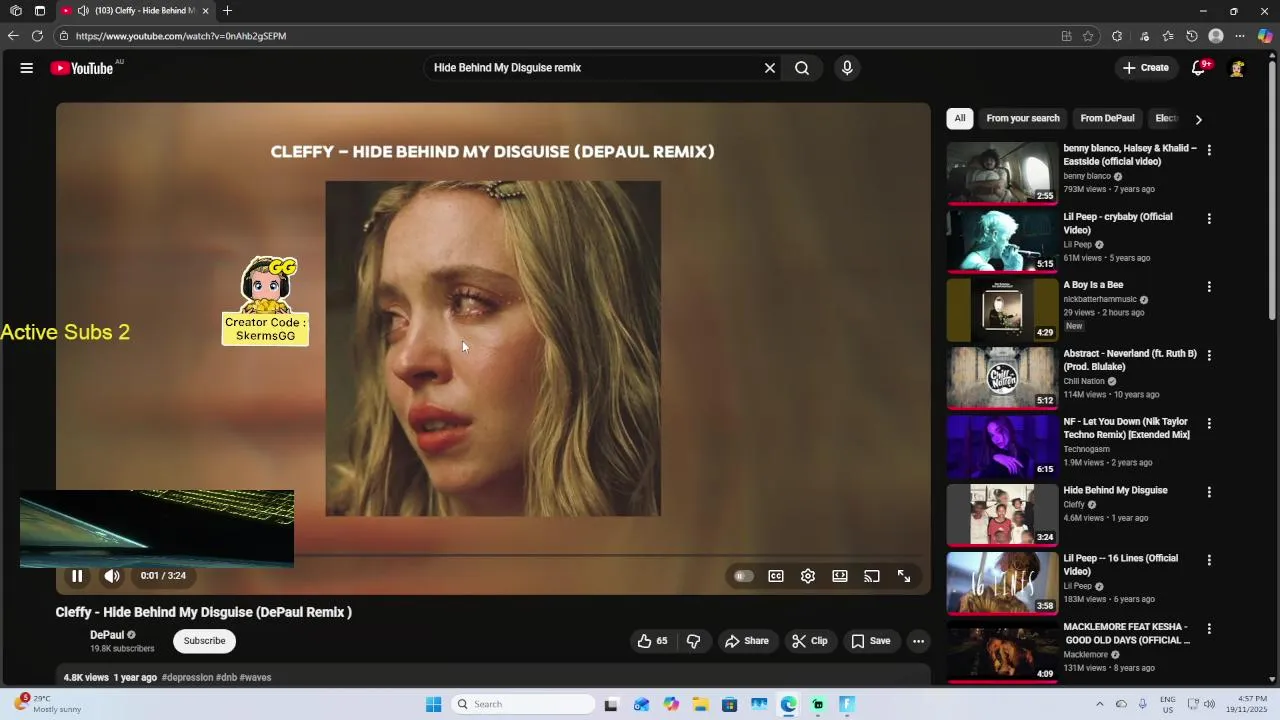Pause the video
Viewport: 1280px width, 720px height.
pos(77,576)
